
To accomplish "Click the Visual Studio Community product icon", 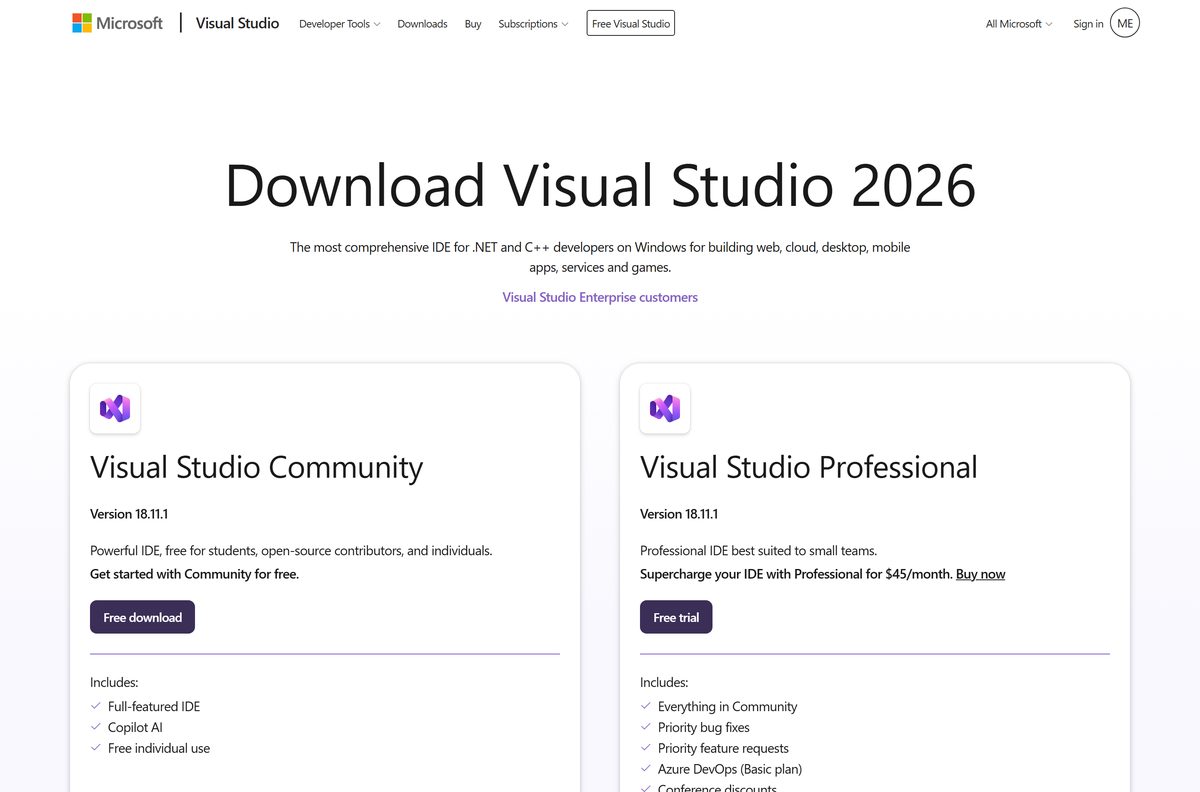I will 115,408.
